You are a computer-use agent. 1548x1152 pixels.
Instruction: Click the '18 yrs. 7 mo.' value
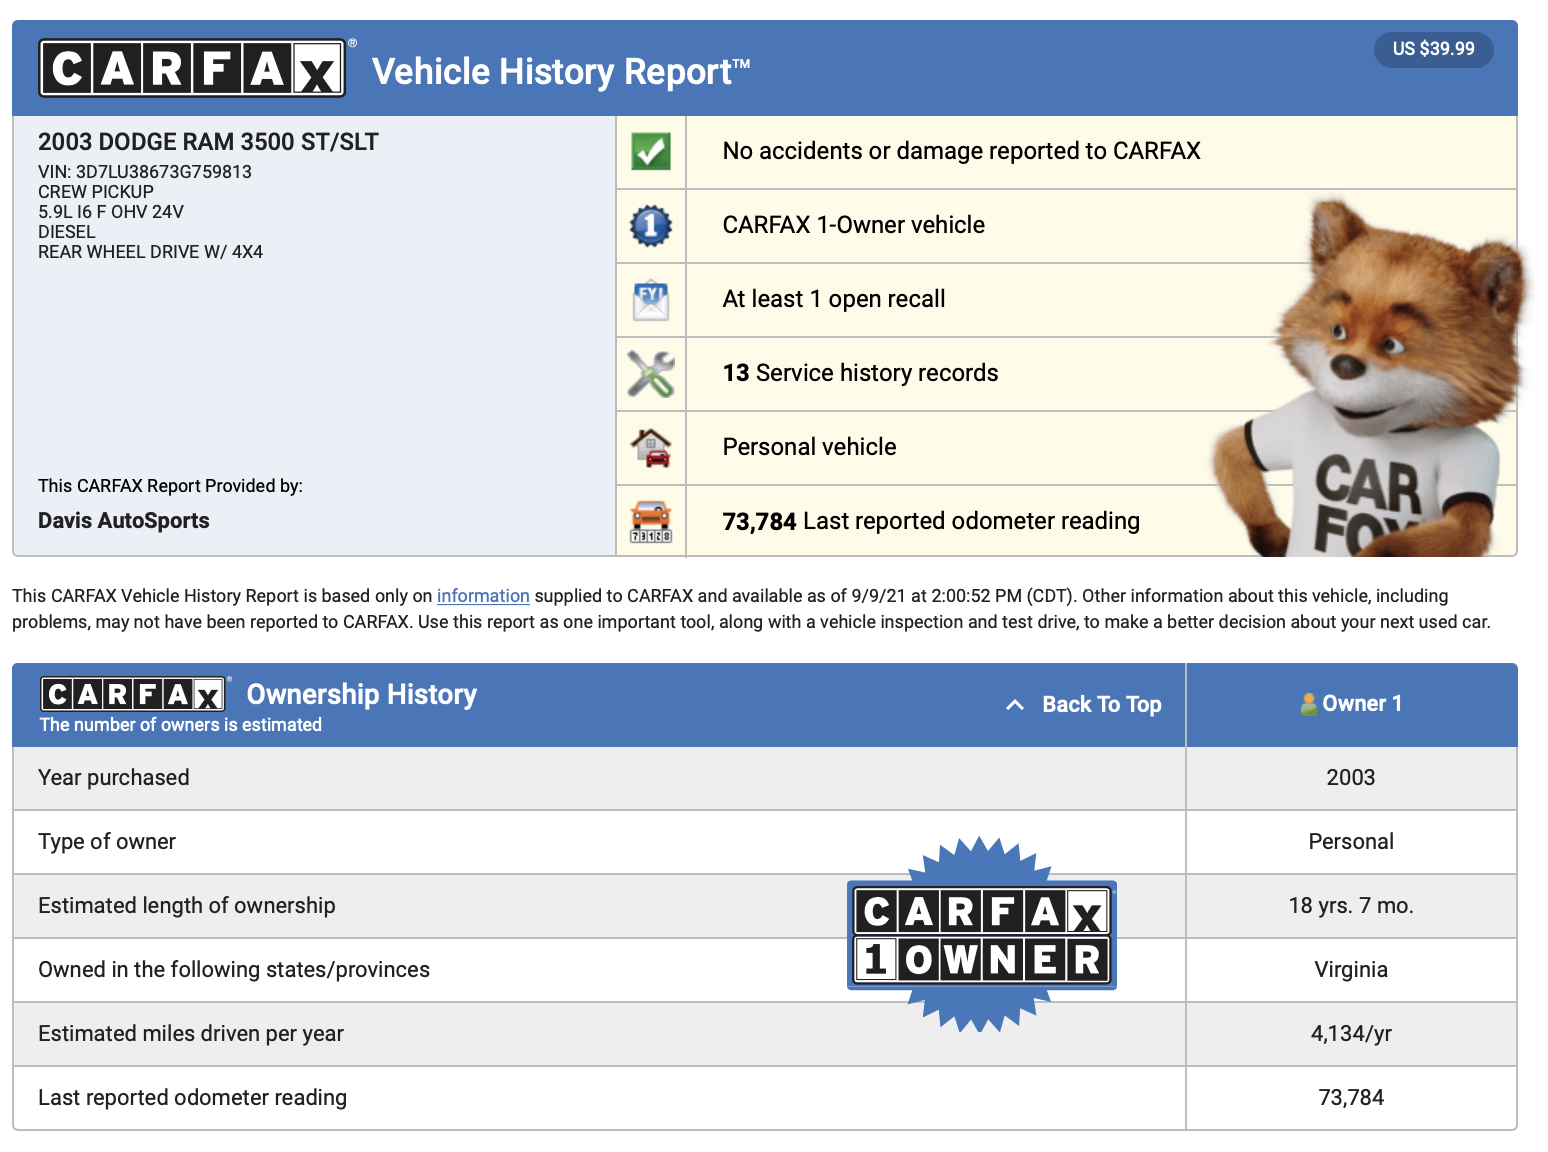(1351, 906)
